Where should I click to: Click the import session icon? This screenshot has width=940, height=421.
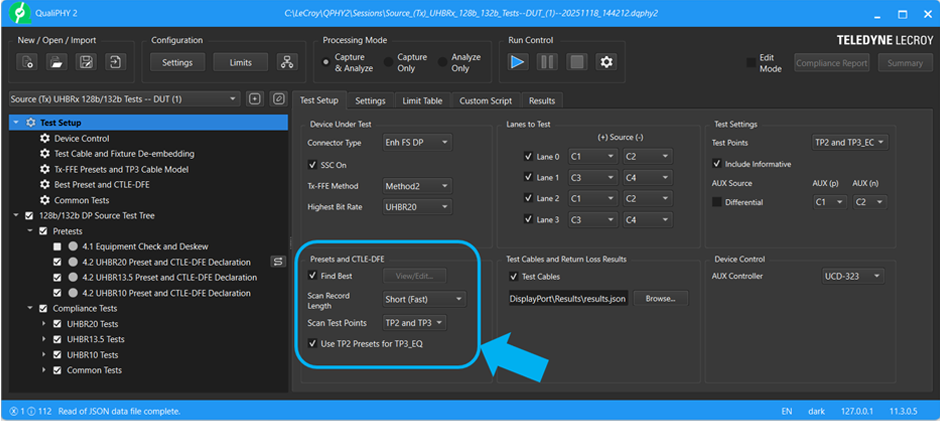pos(116,62)
